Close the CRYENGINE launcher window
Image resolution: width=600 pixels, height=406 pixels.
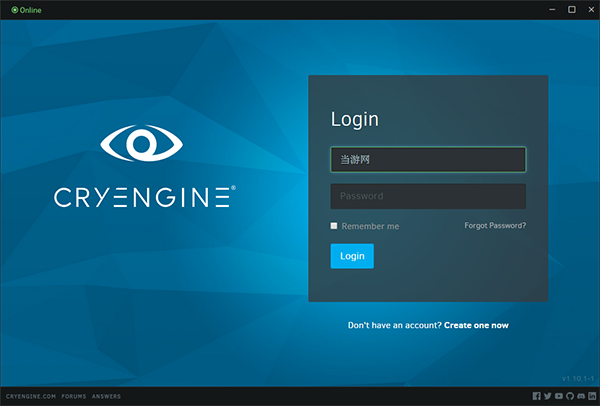591,10
